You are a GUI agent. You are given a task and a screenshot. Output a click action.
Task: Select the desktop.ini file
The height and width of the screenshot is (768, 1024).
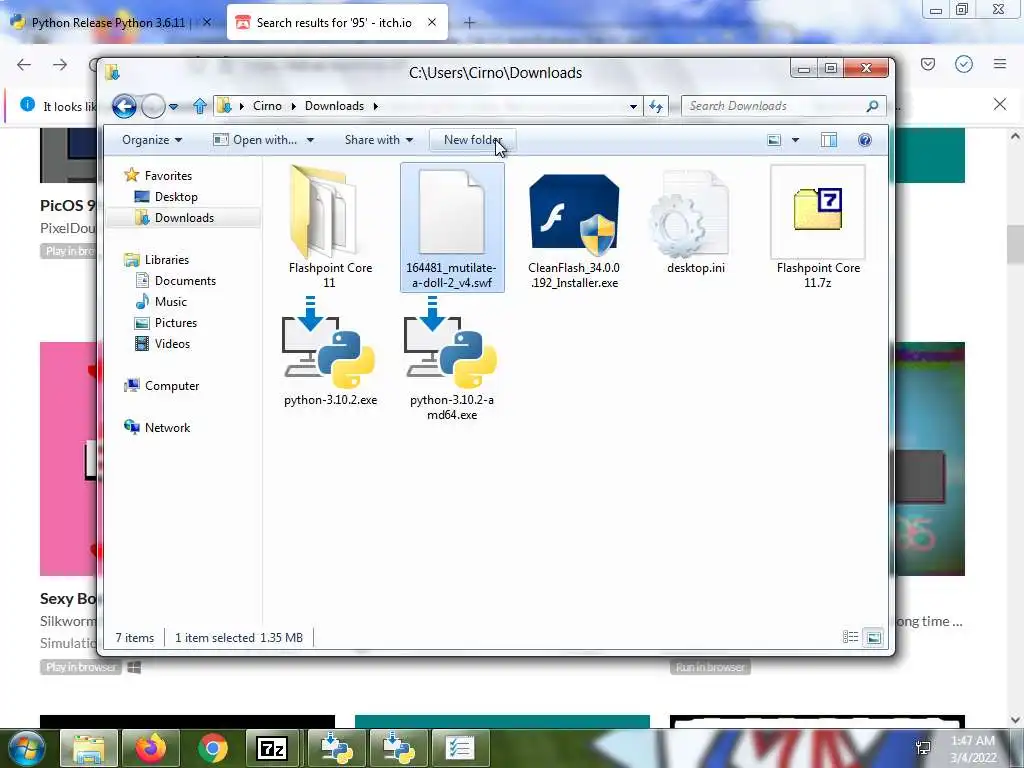pyautogui.click(x=696, y=222)
